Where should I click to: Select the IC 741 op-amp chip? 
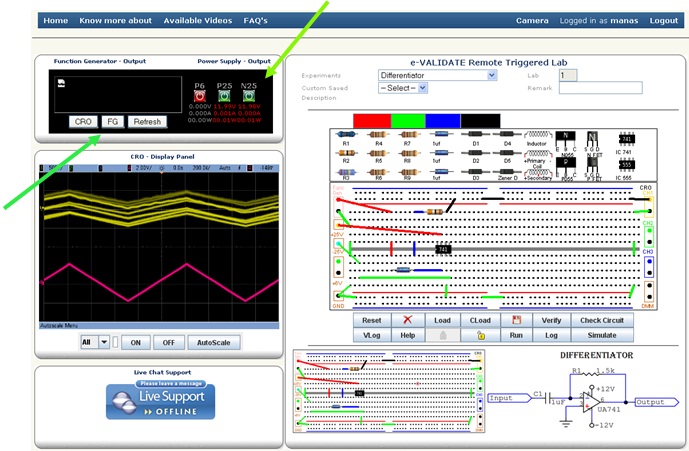627,139
